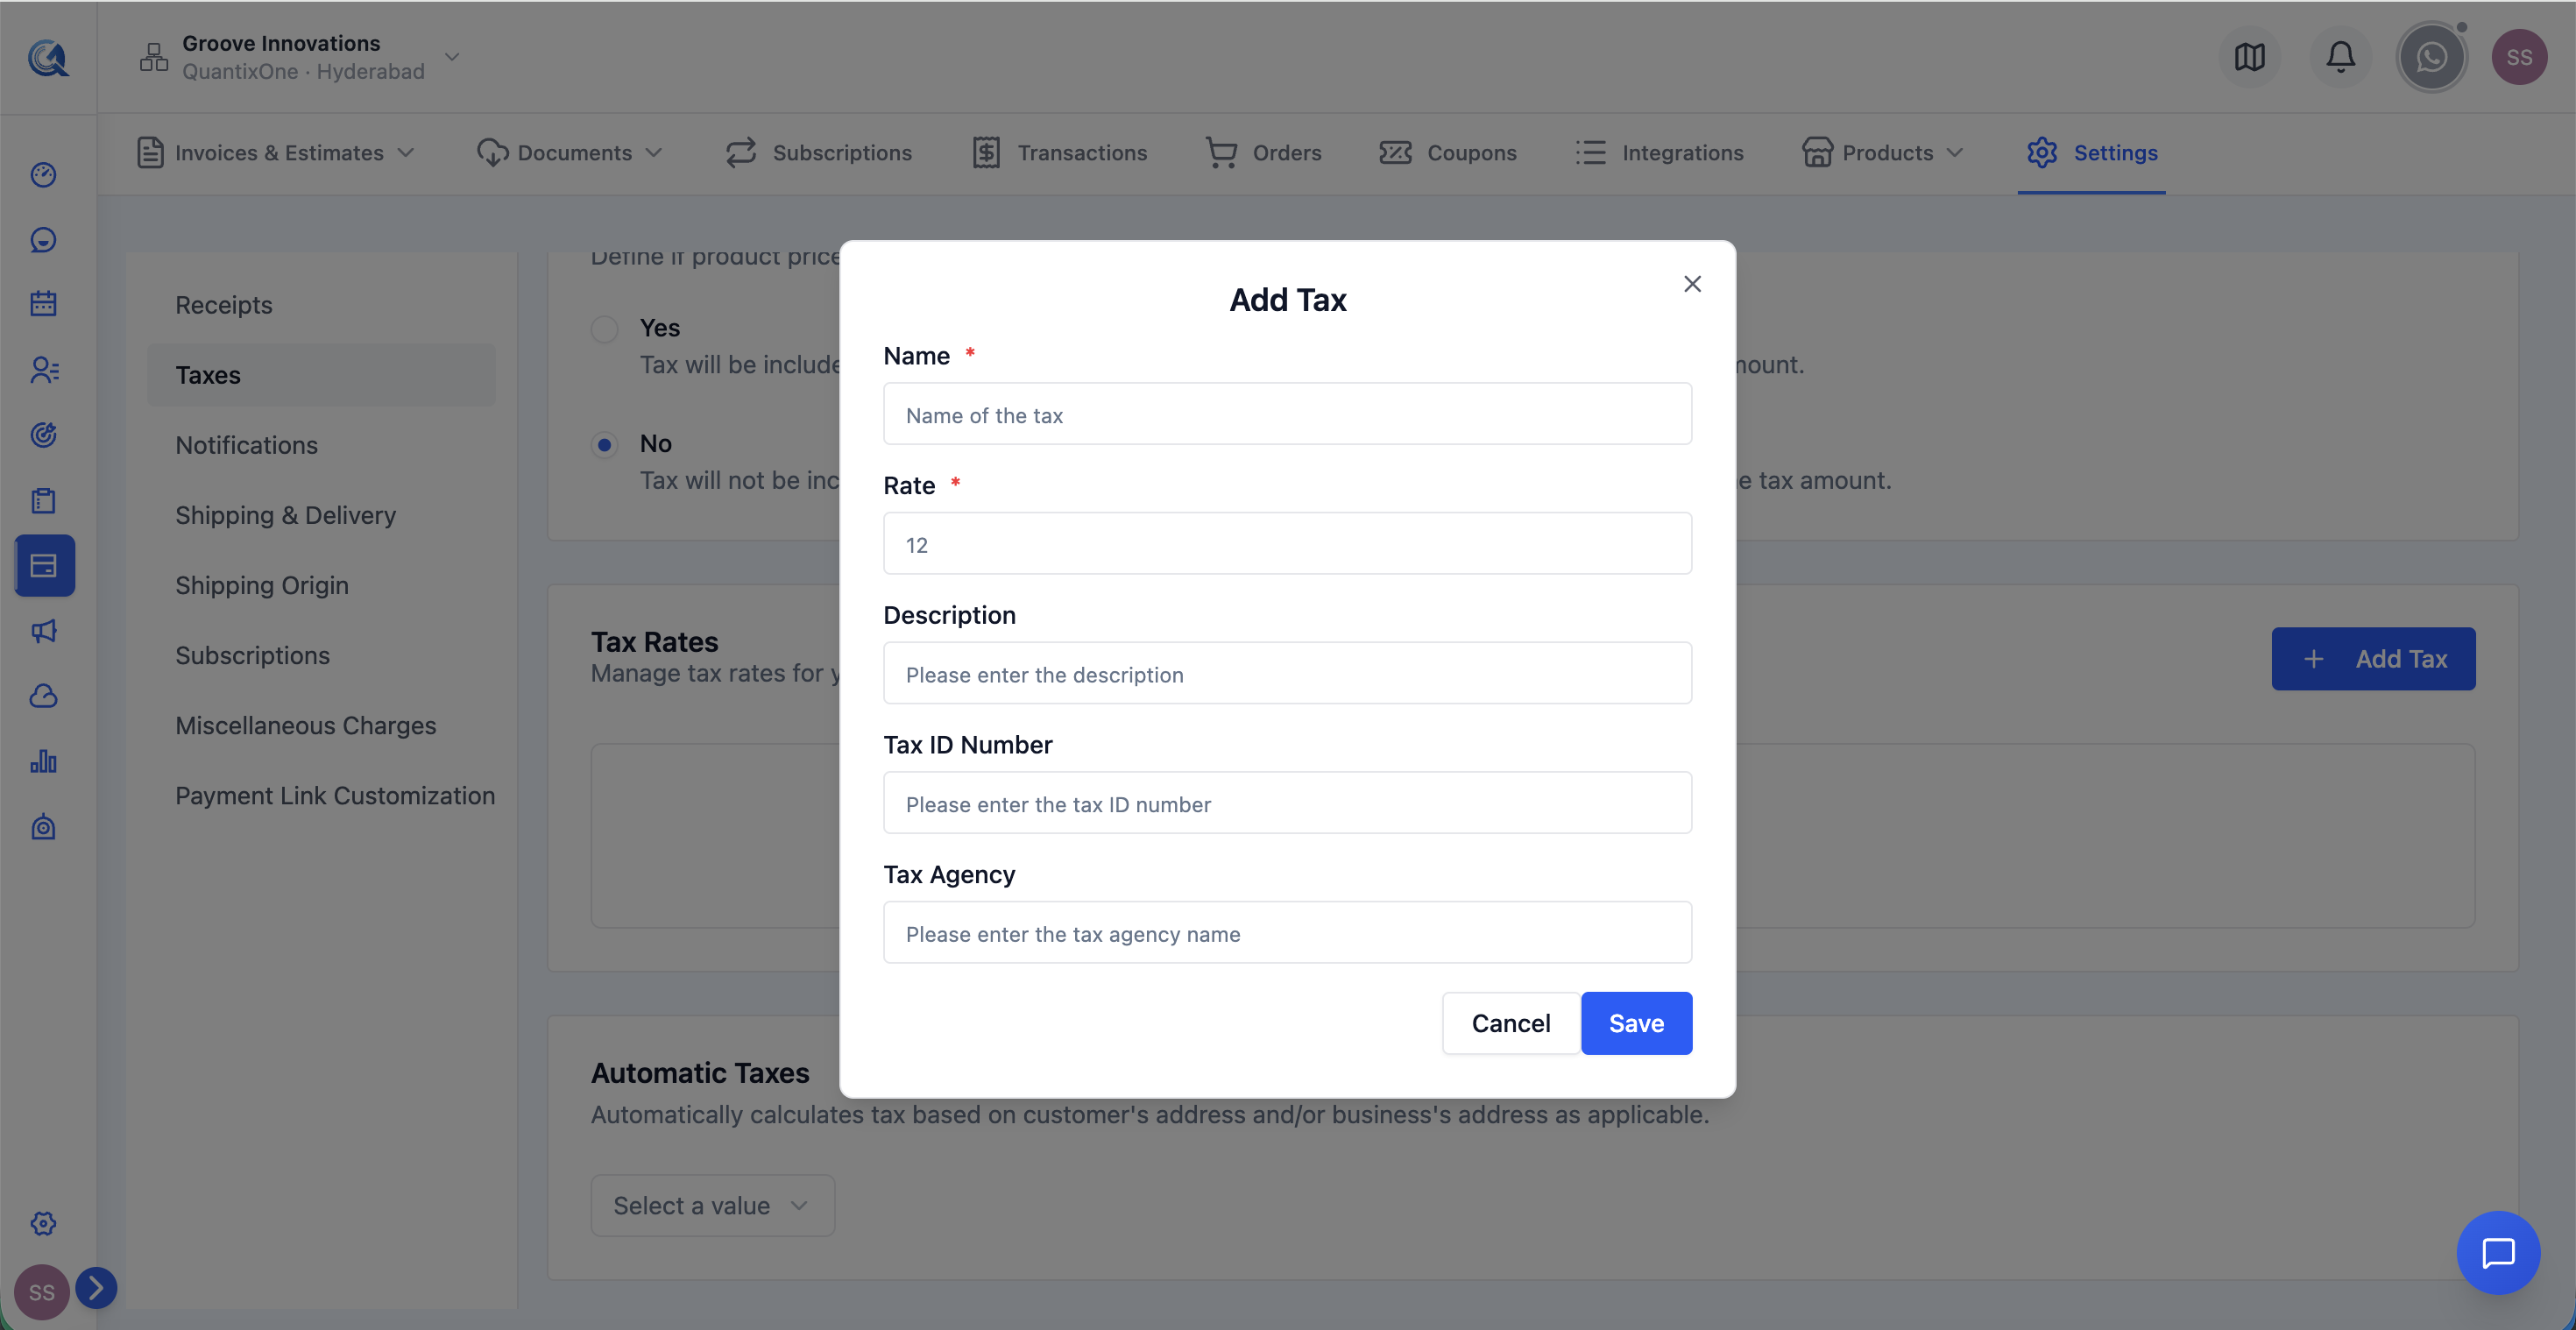2576x1330 pixels.
Task: Open the Automatic Taxes value dropdown
Action: pos(712,1205)
